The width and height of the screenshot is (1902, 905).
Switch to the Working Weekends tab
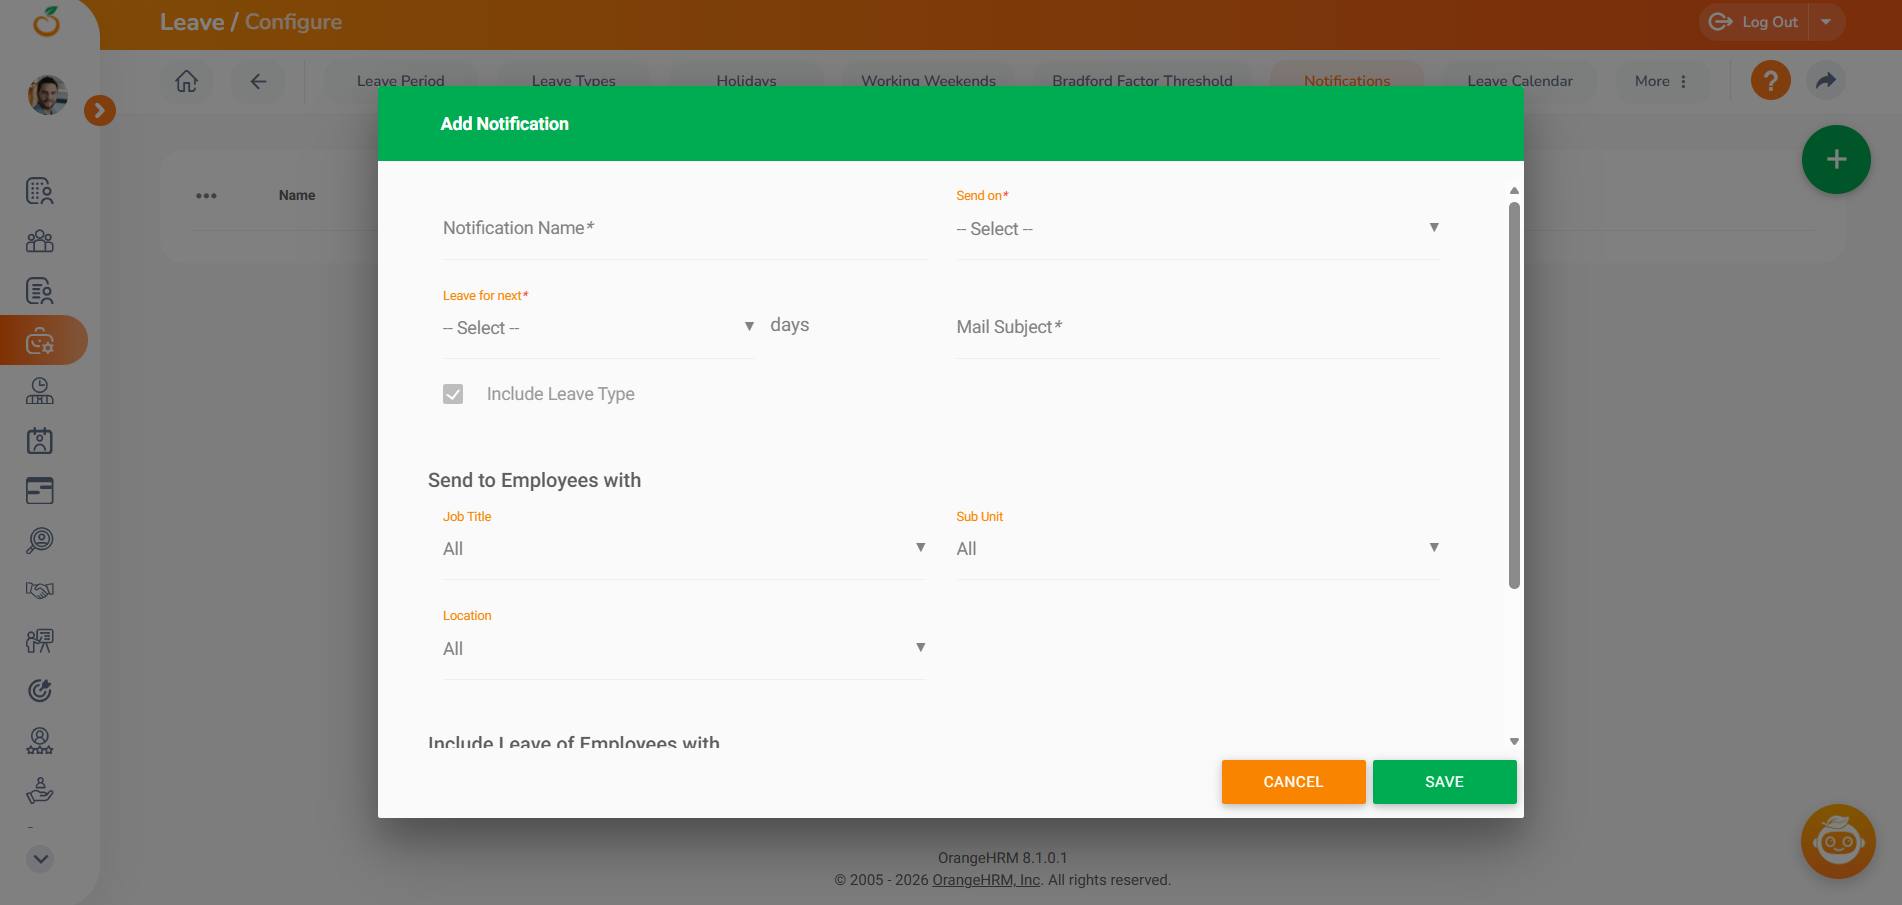[x=929, y=81]
